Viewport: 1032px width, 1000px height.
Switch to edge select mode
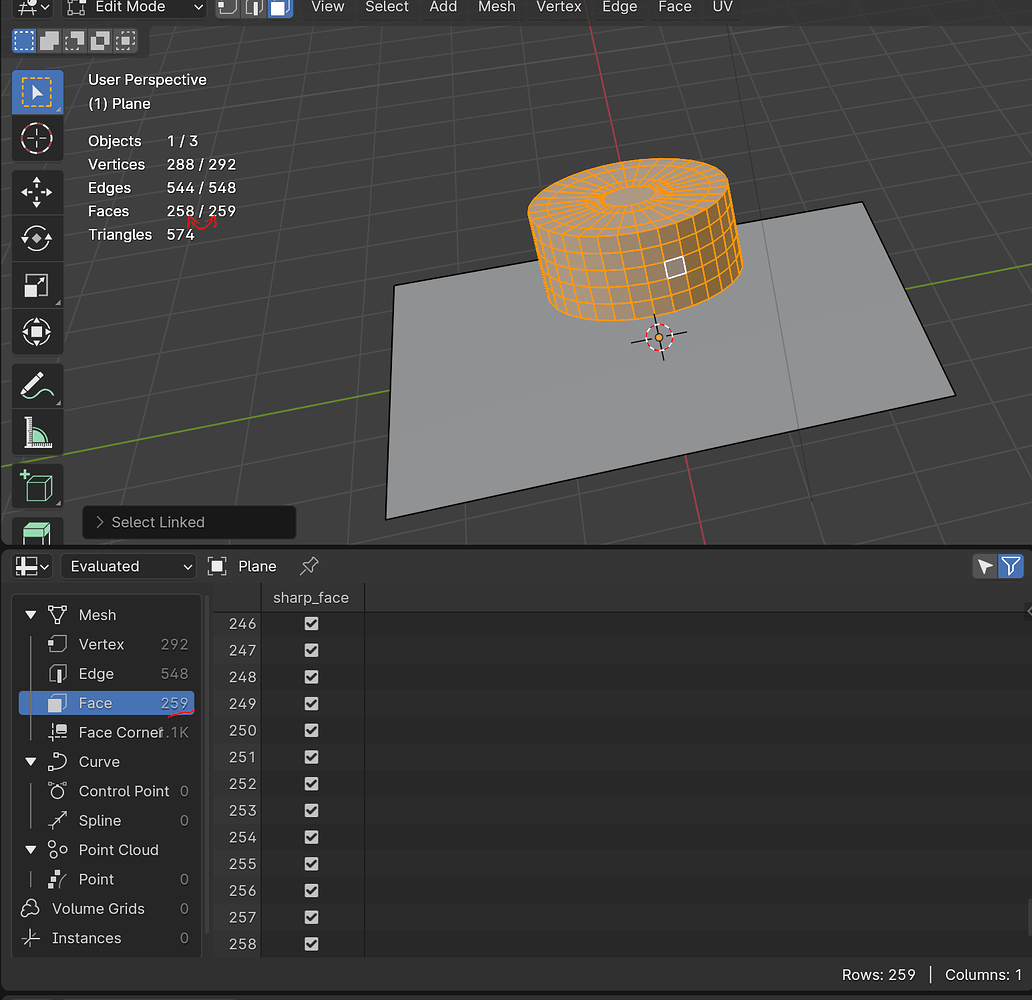tap(254, 7)
